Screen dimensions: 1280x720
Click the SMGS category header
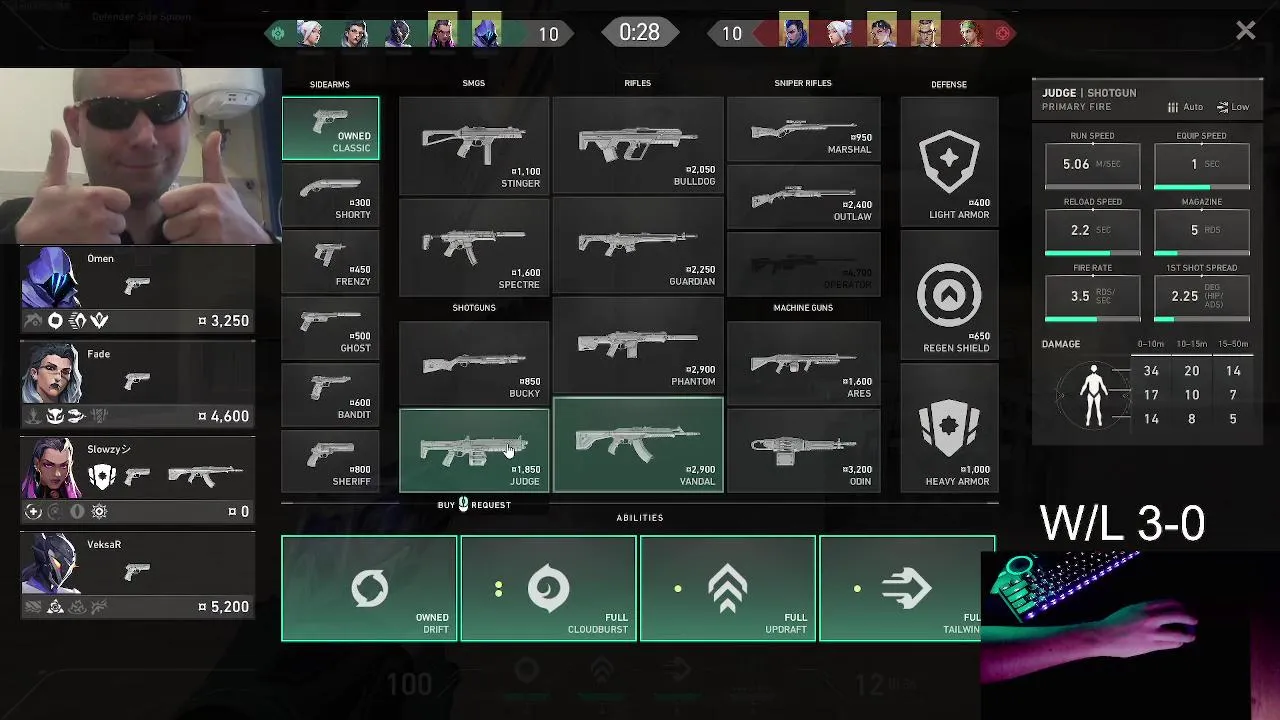point(474,83)
